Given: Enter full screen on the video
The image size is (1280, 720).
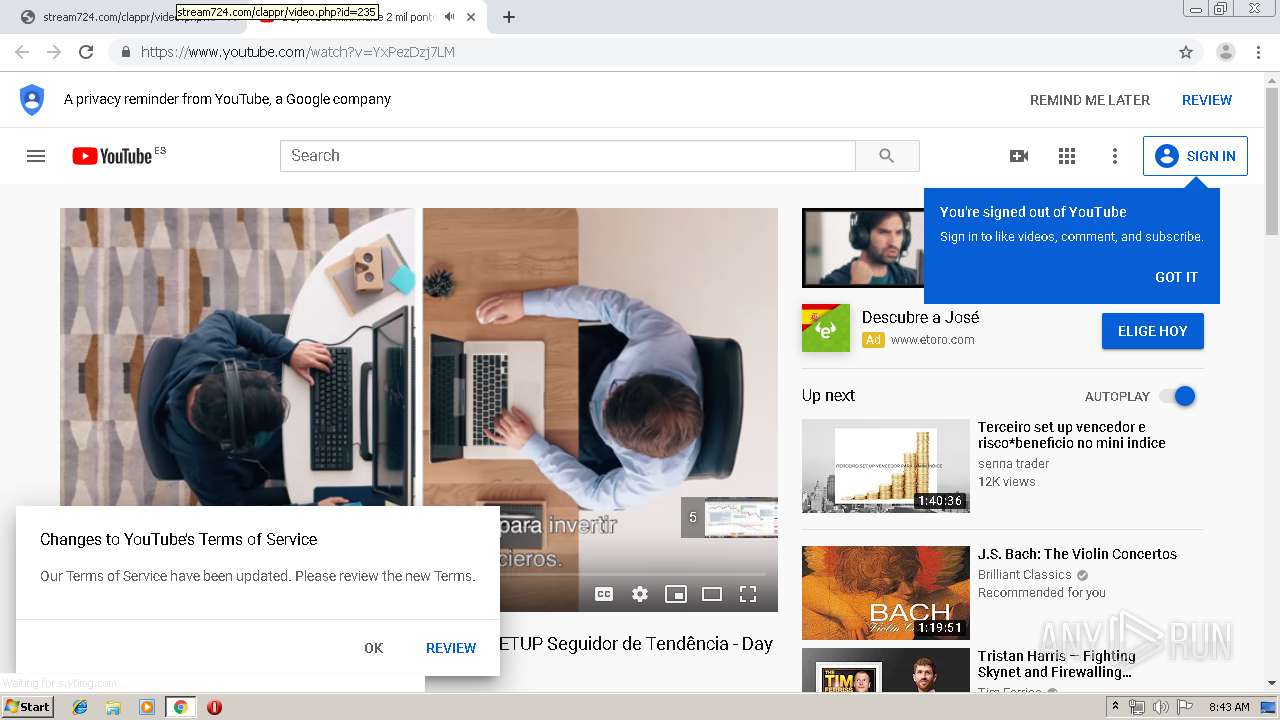Looking at the screenshot, I should [748, 594].
